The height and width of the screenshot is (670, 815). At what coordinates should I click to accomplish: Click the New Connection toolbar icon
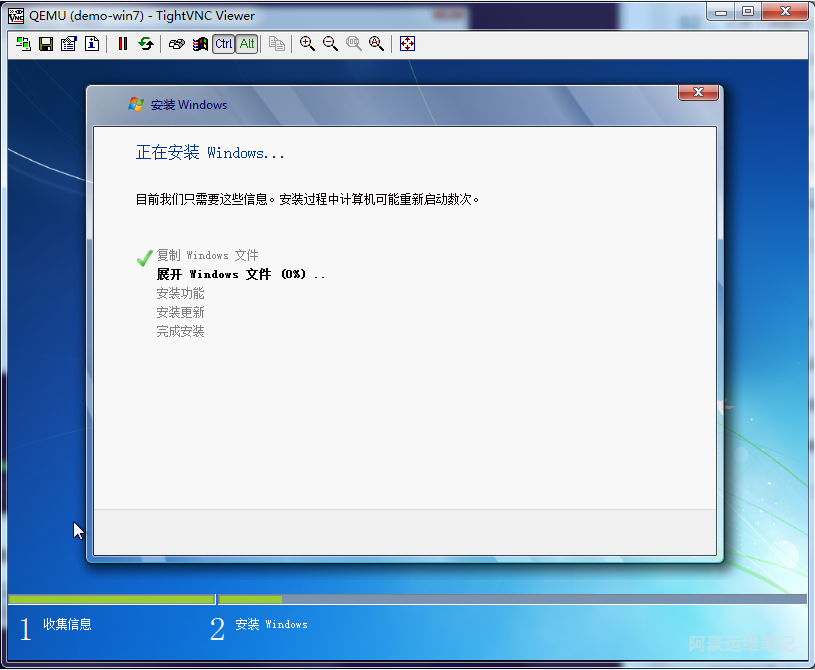pos(23,44)
